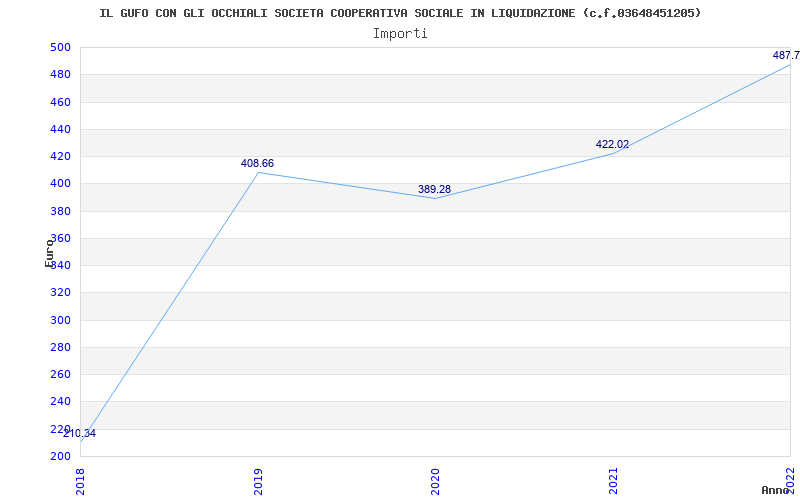Click the 'Anno' x-axis title

point(776,490)
